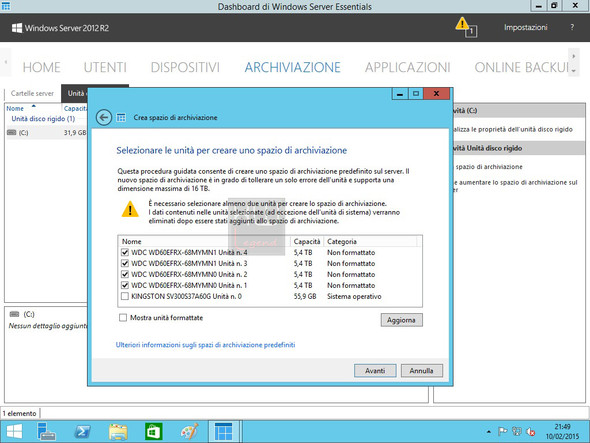The height and width of the screenshot is (443, 590).
Task: Open PowerShell from the taskbar
Action: tap(82, 432)
